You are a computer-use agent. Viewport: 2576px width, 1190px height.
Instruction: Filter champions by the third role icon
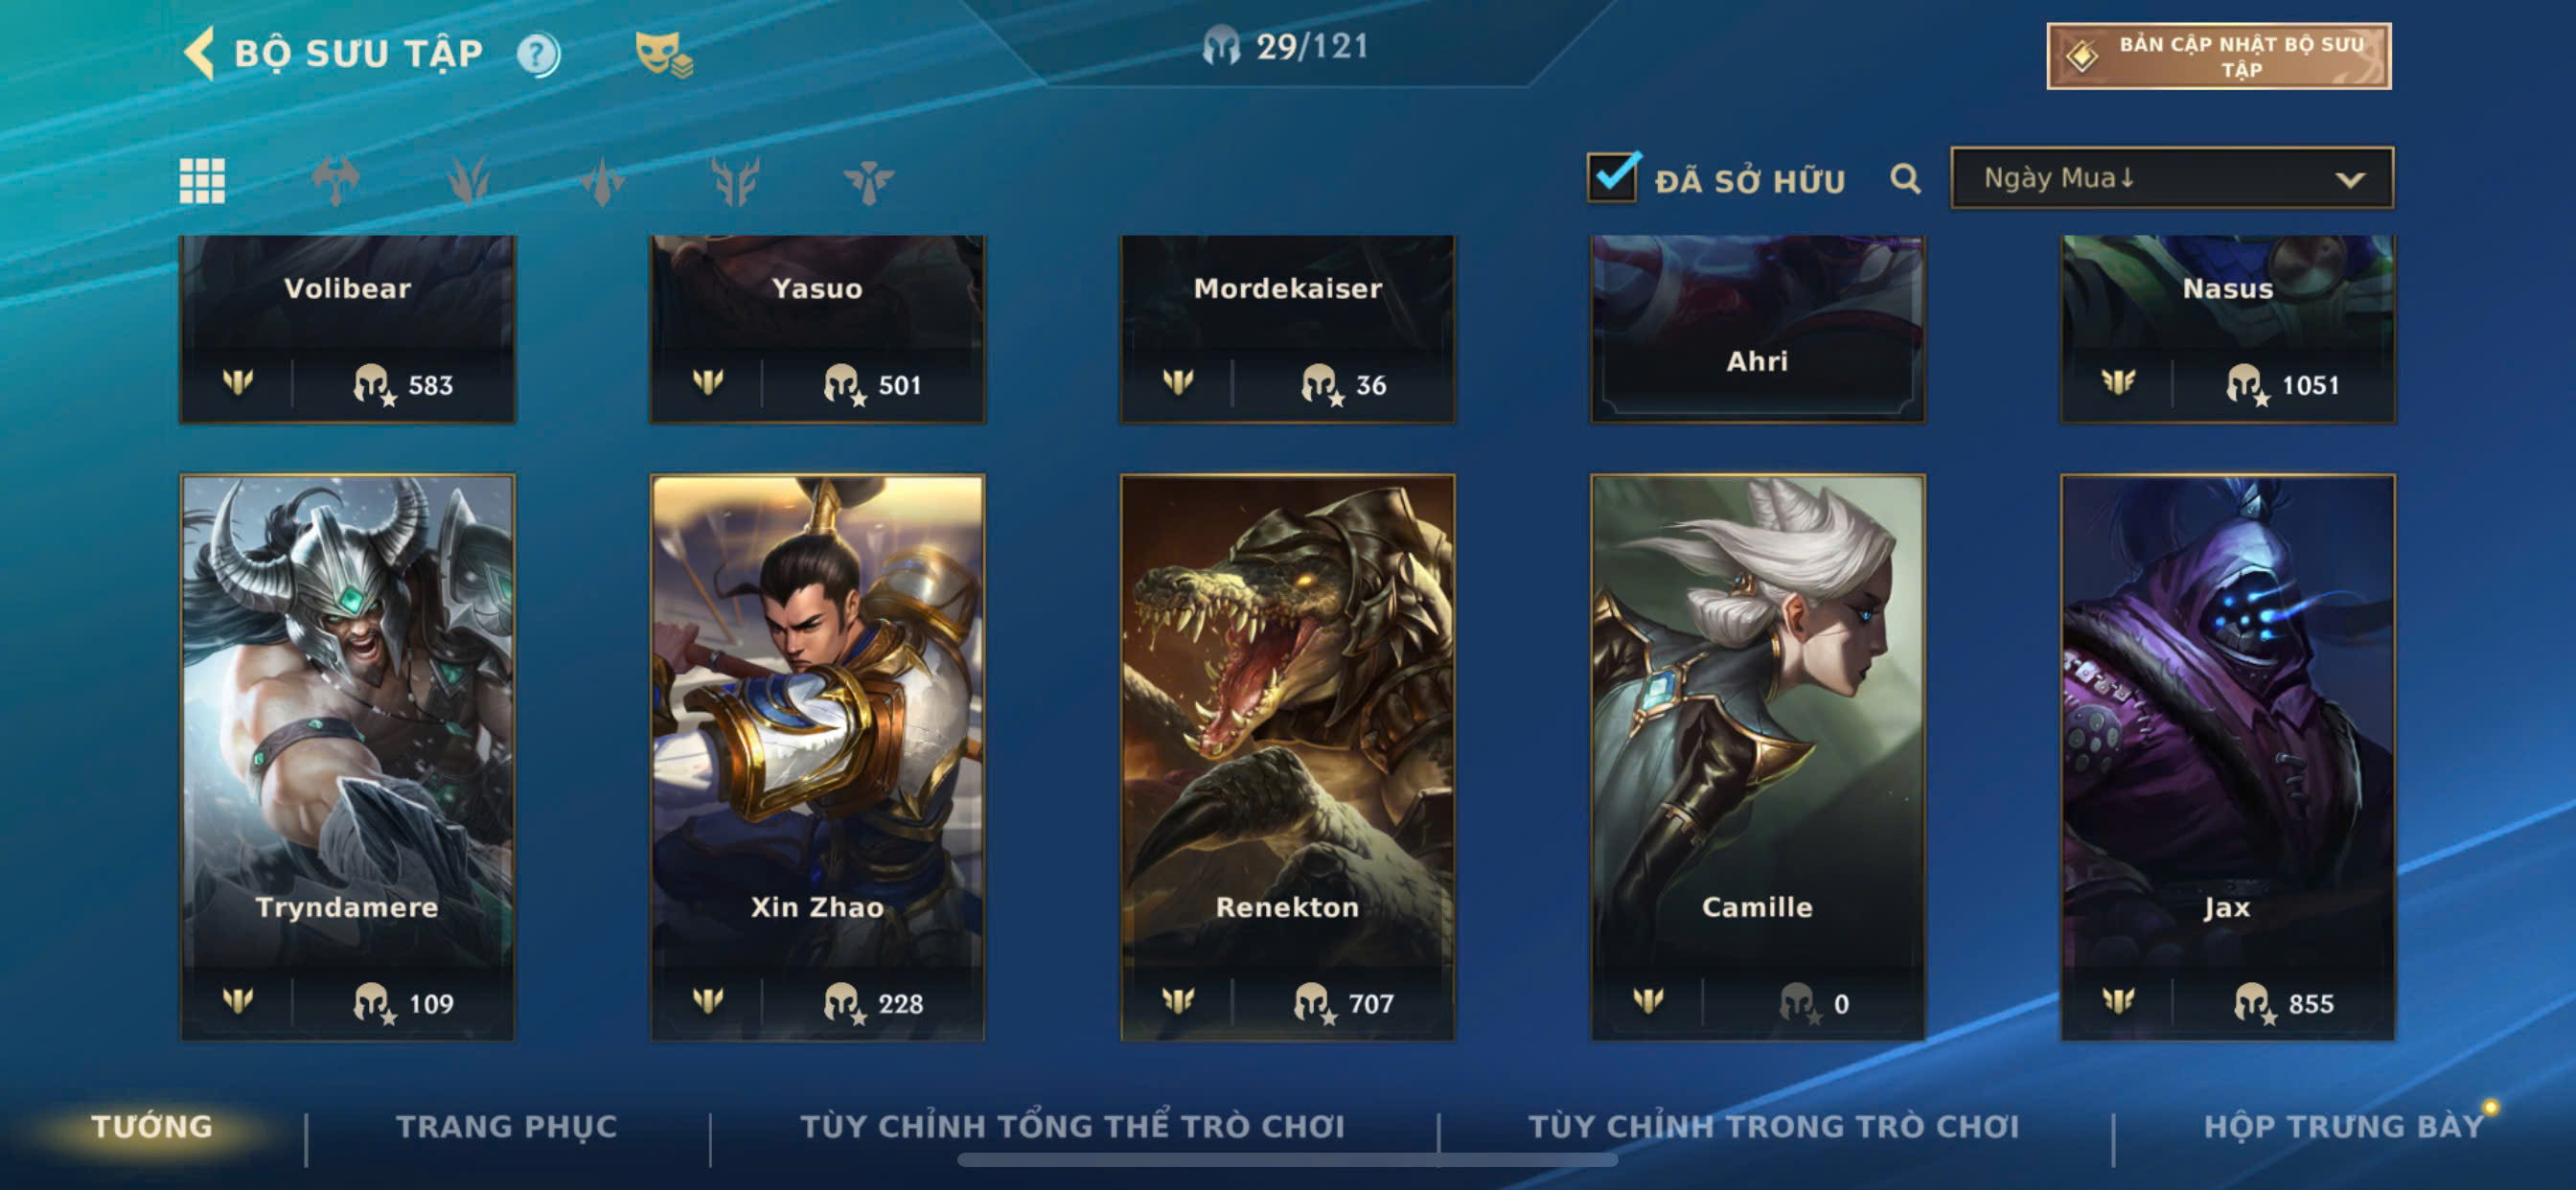pos(602,181)
